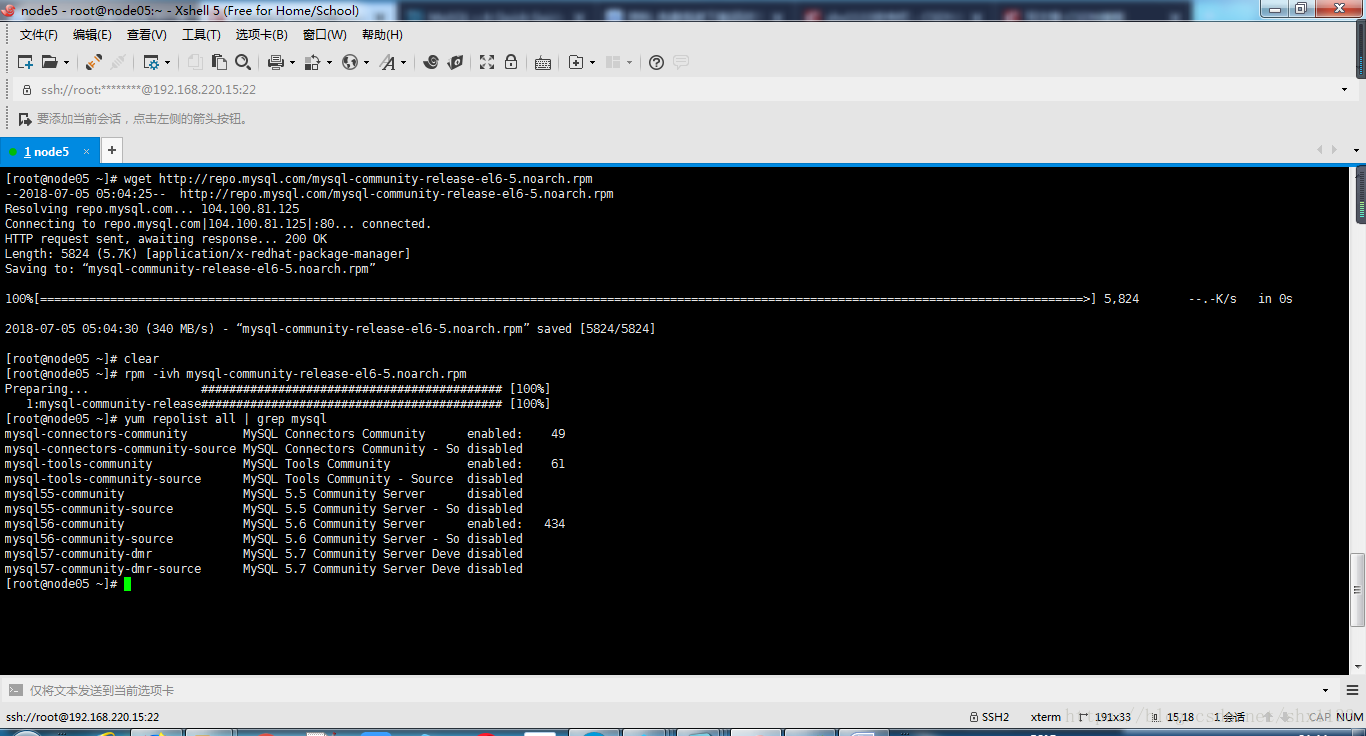Click the yum repolist command line
Image resolution: width=1366 pixels, height=736 pixels.
click(166, 419)
